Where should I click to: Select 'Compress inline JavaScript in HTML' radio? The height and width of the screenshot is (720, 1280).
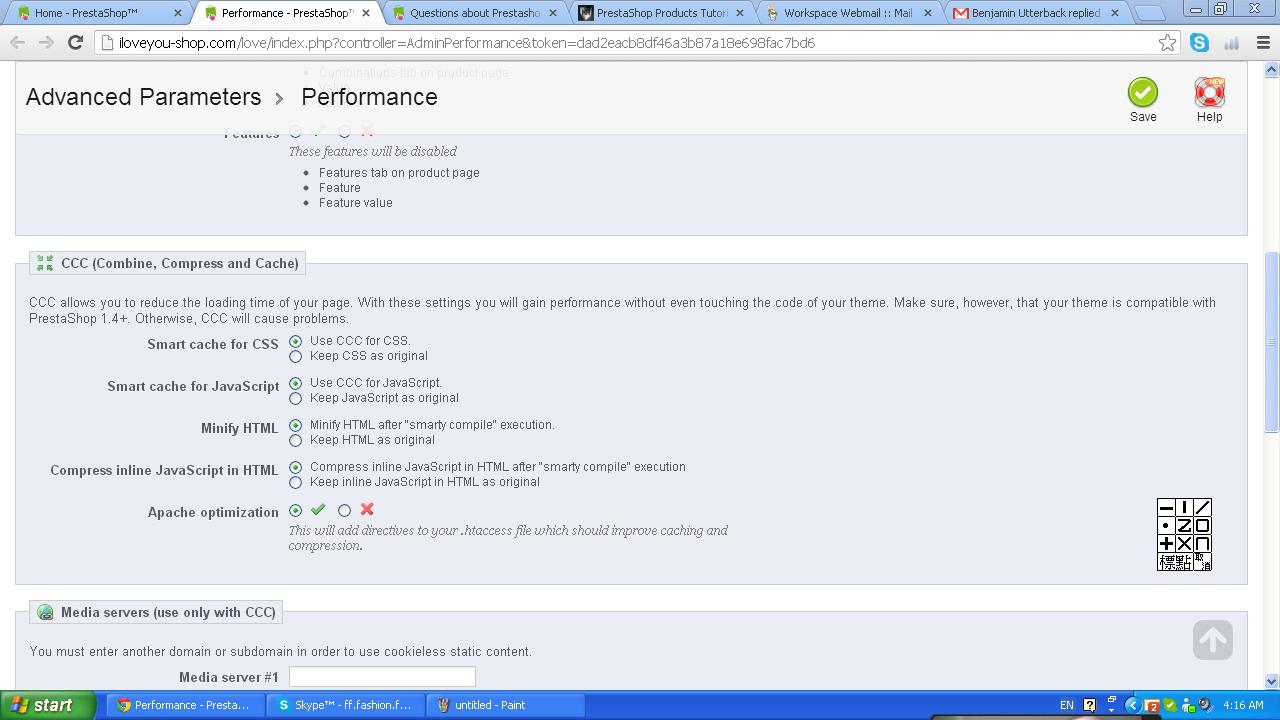tap(295, 467)
